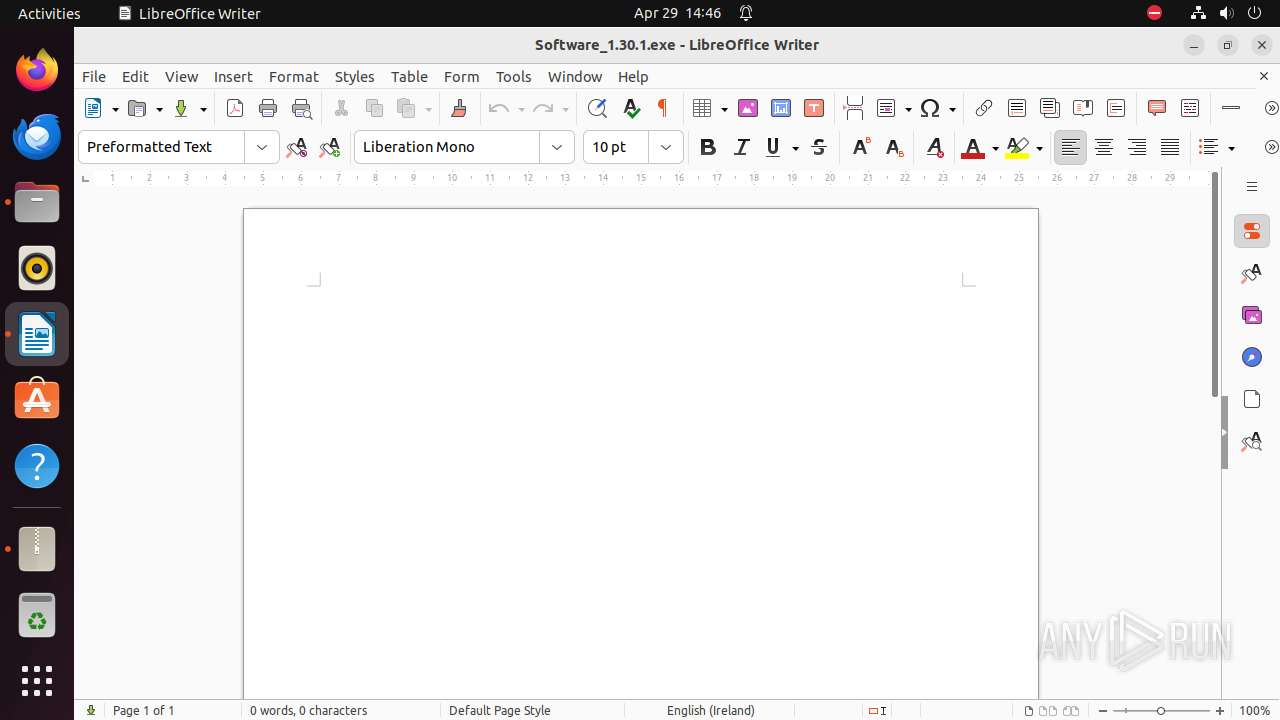Open the font color dropdown arrow

point(995,148)
